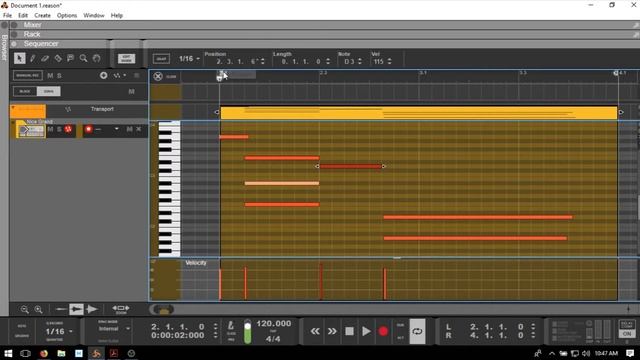Screen dimensions: 640x360
Task: Choose the medium track height icon
Action: [76, 309]
